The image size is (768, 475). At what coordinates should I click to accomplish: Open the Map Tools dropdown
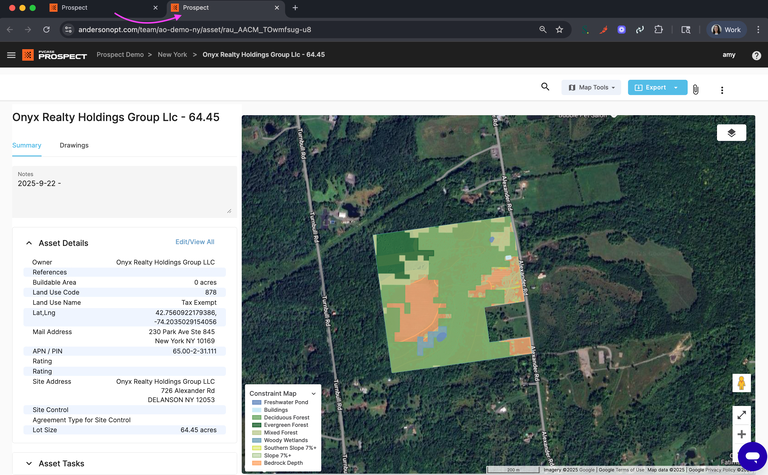(593, 88)
